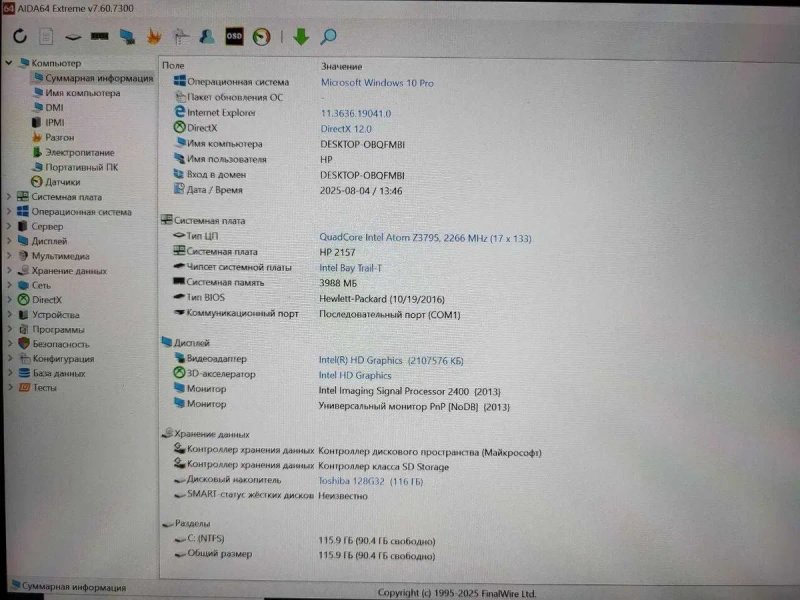Select the Системная память row

(265, 283)
